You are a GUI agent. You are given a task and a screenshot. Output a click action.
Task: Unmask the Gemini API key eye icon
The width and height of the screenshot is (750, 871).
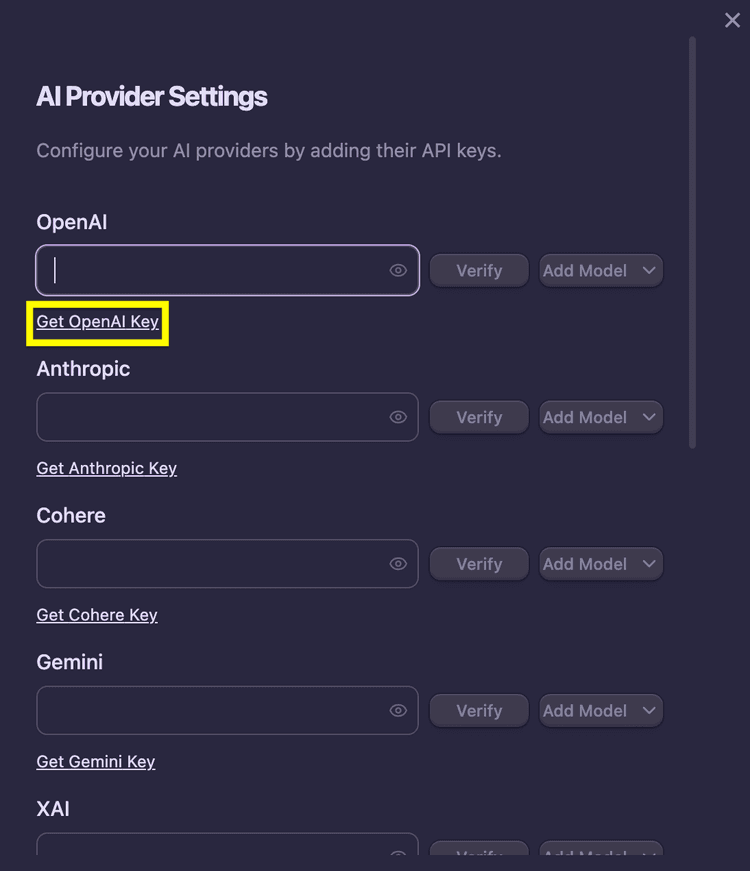click(398, 711)
